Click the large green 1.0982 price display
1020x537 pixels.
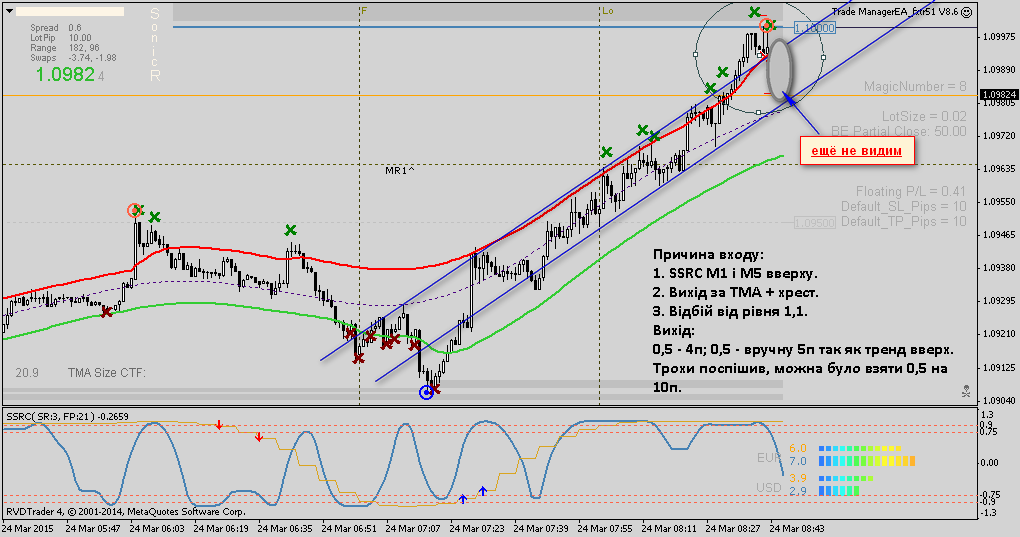[65, 74]
